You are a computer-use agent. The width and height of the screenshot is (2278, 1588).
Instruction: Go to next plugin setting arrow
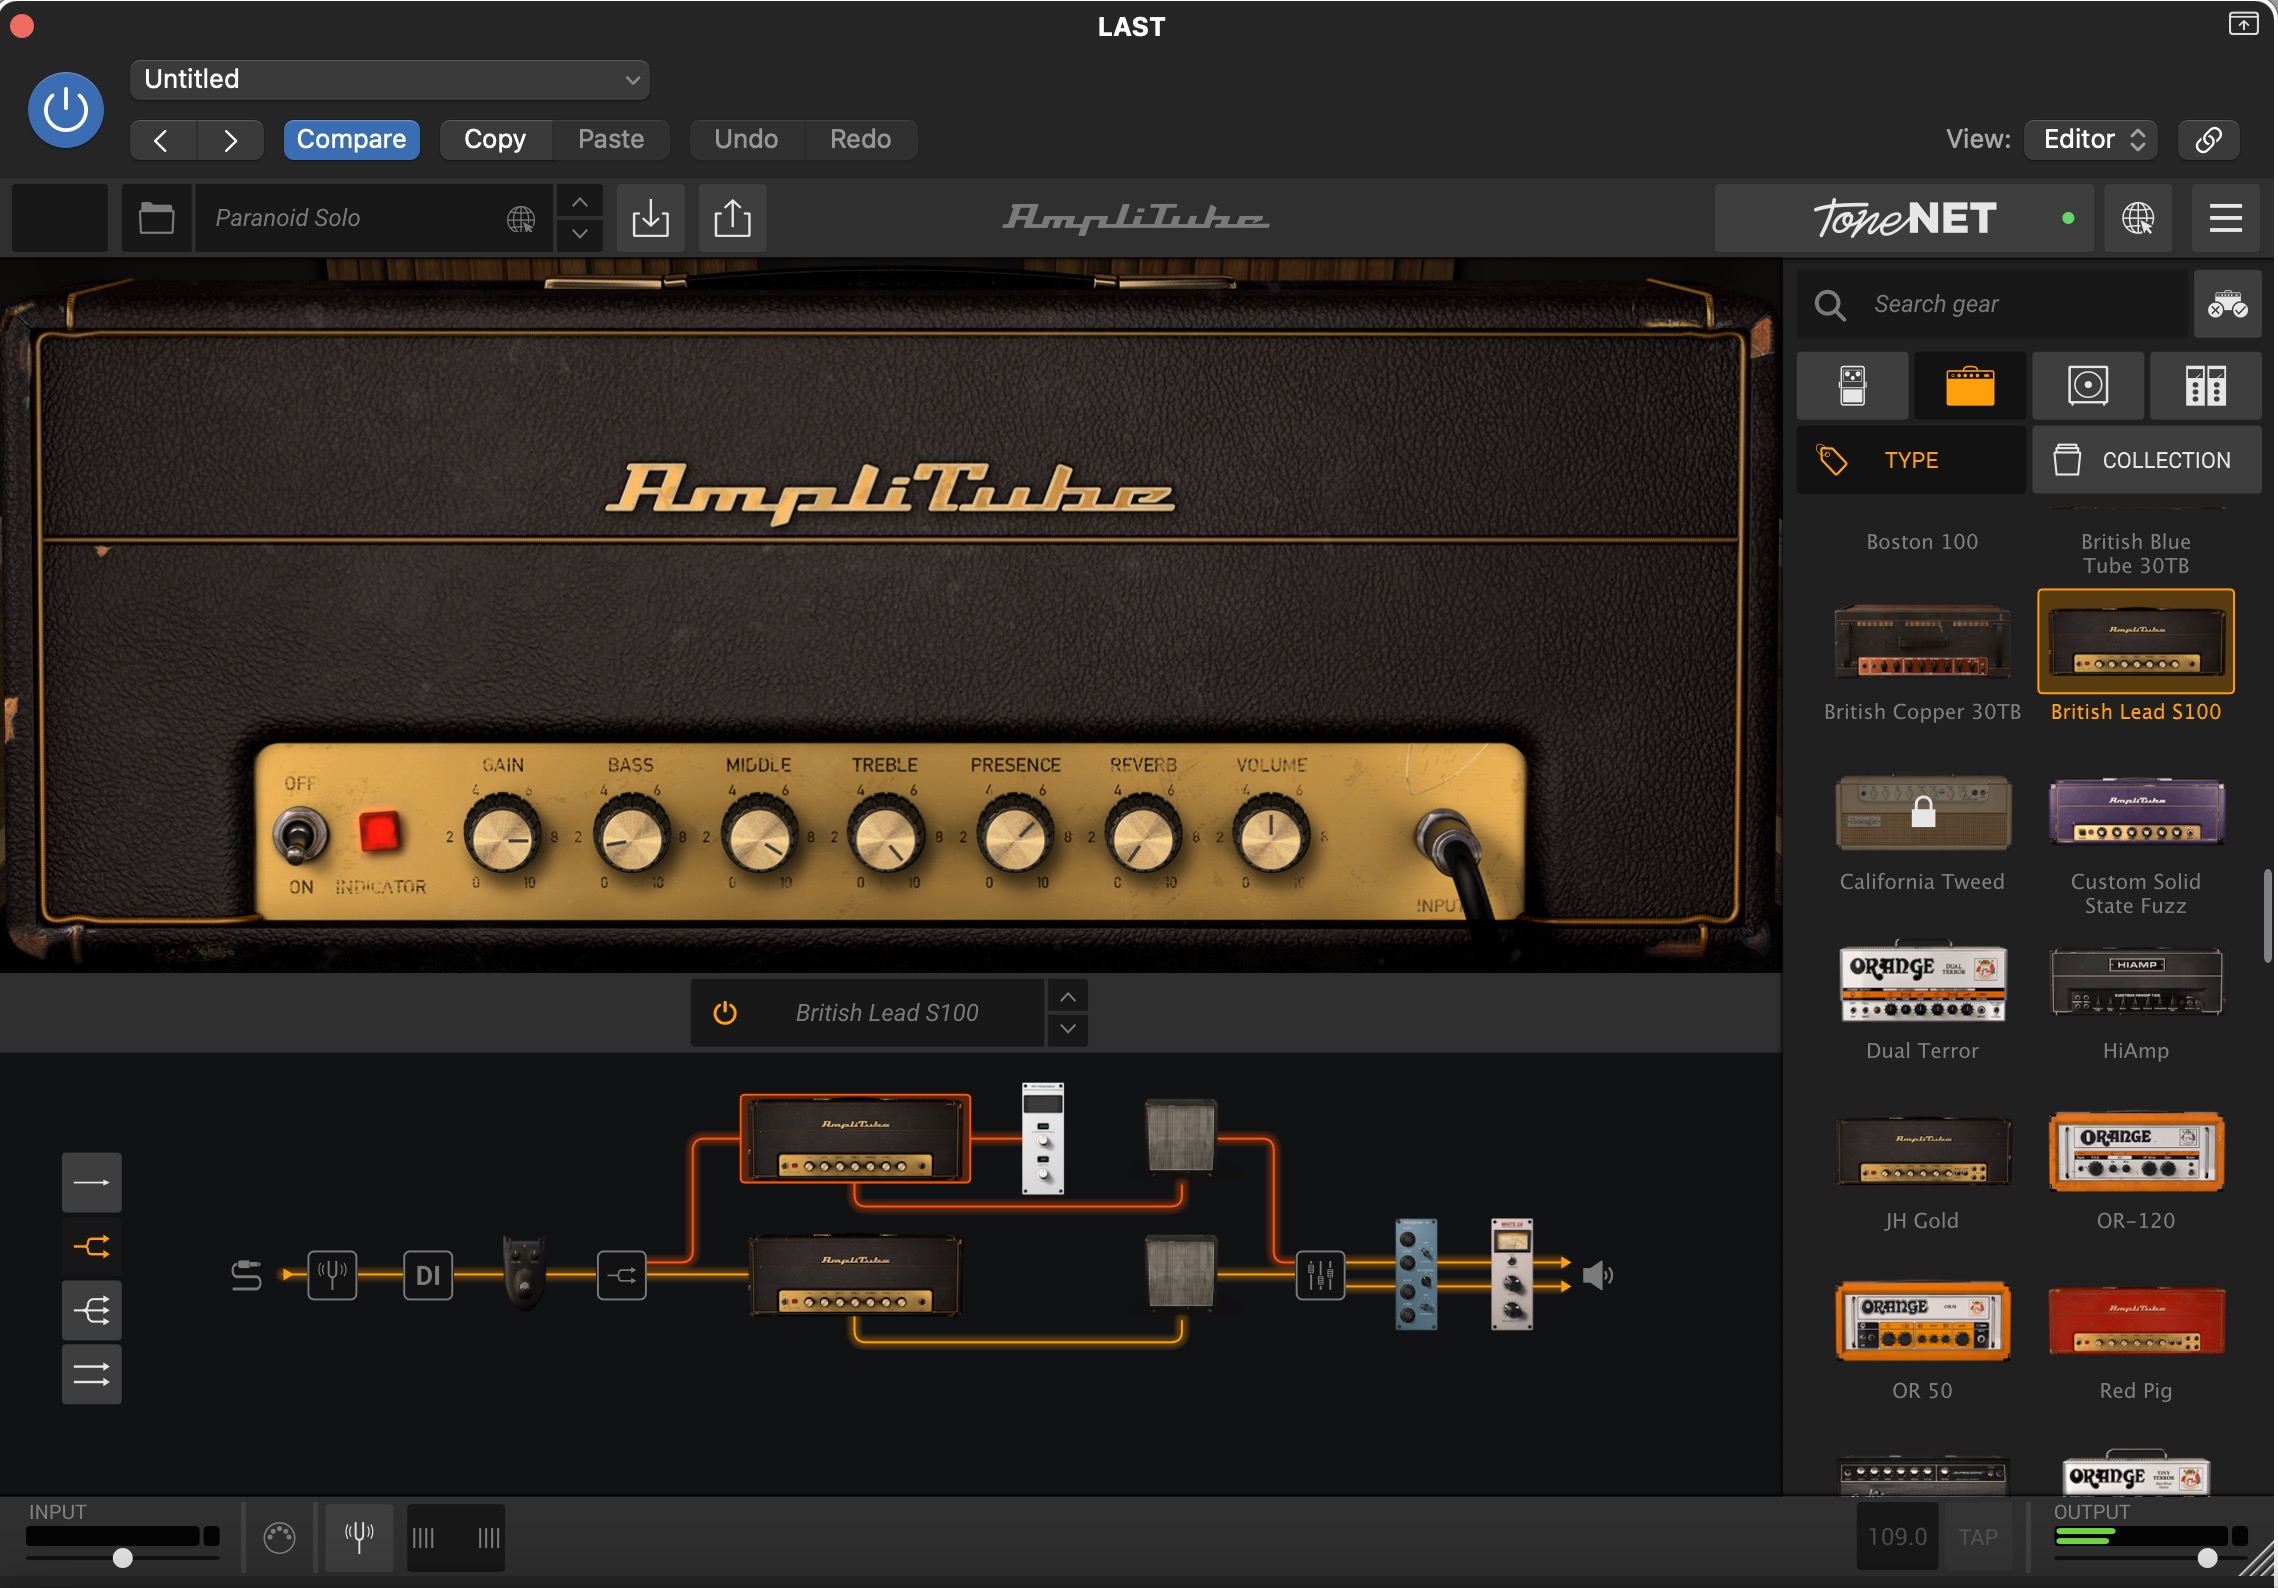pyautogui.click(x=231, y=140)
